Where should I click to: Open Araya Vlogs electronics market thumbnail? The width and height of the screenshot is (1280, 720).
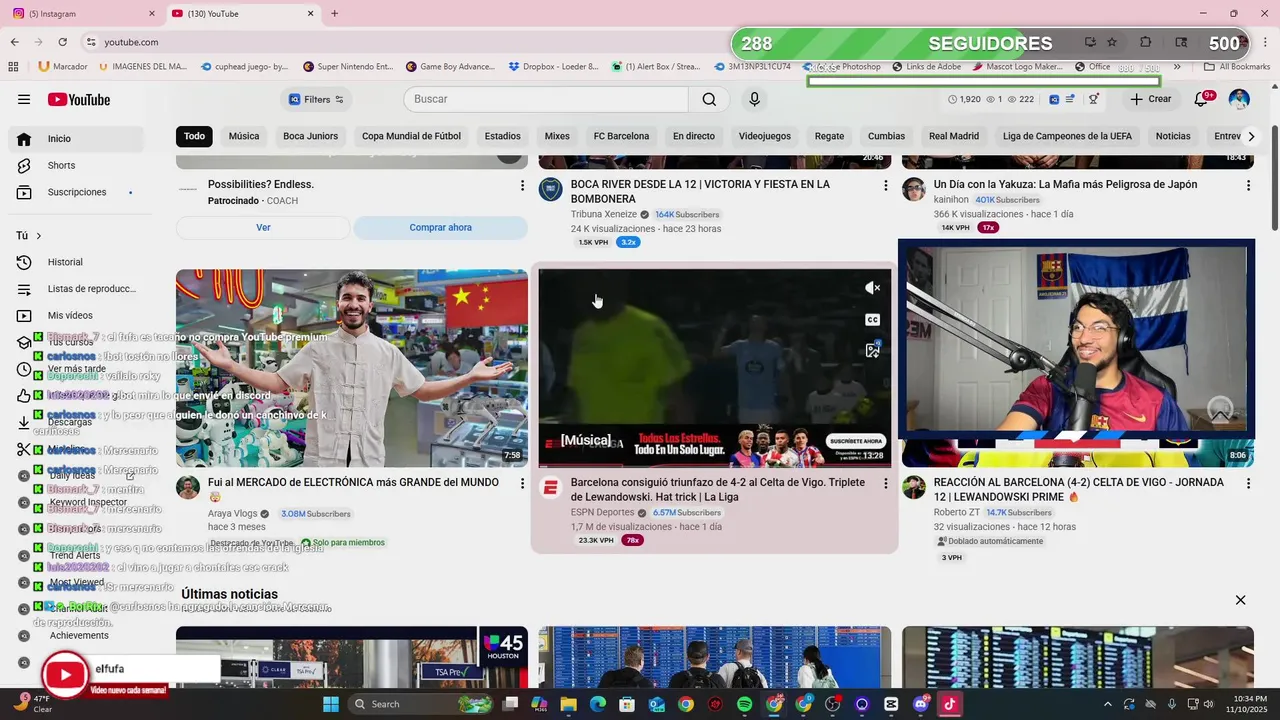tap(352, 368)
